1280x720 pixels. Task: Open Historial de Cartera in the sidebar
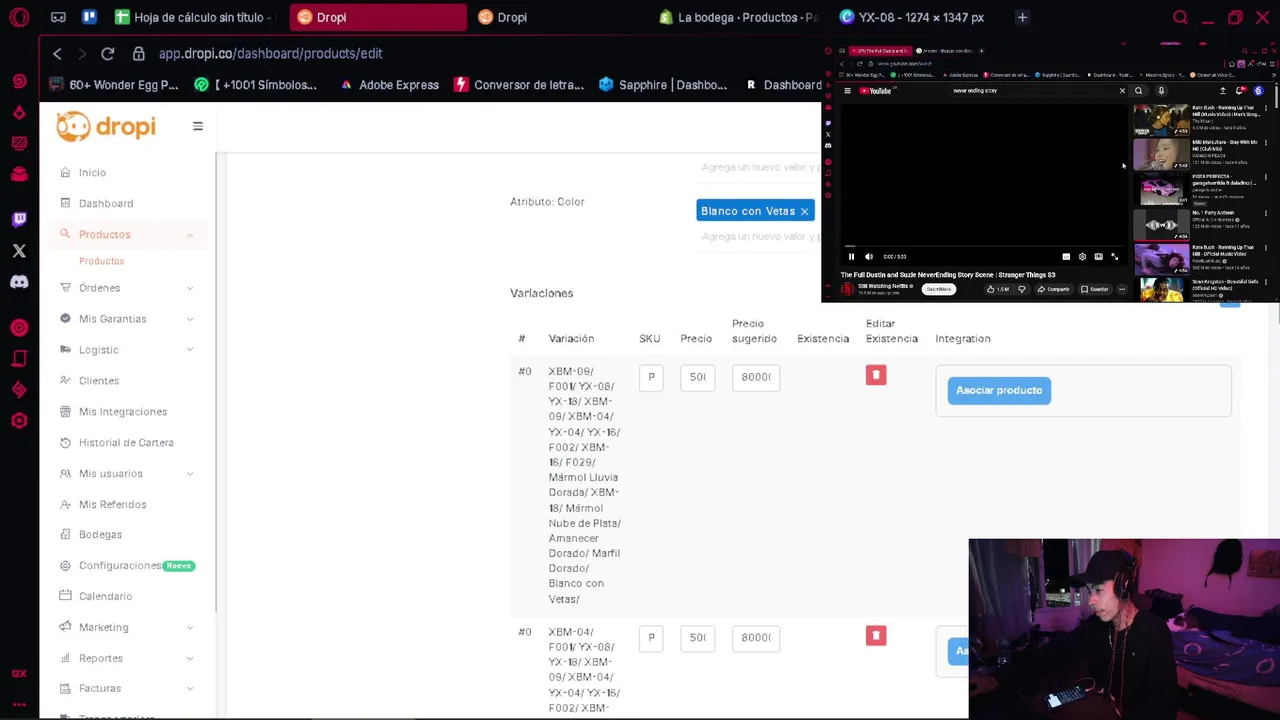coord(126,443)
